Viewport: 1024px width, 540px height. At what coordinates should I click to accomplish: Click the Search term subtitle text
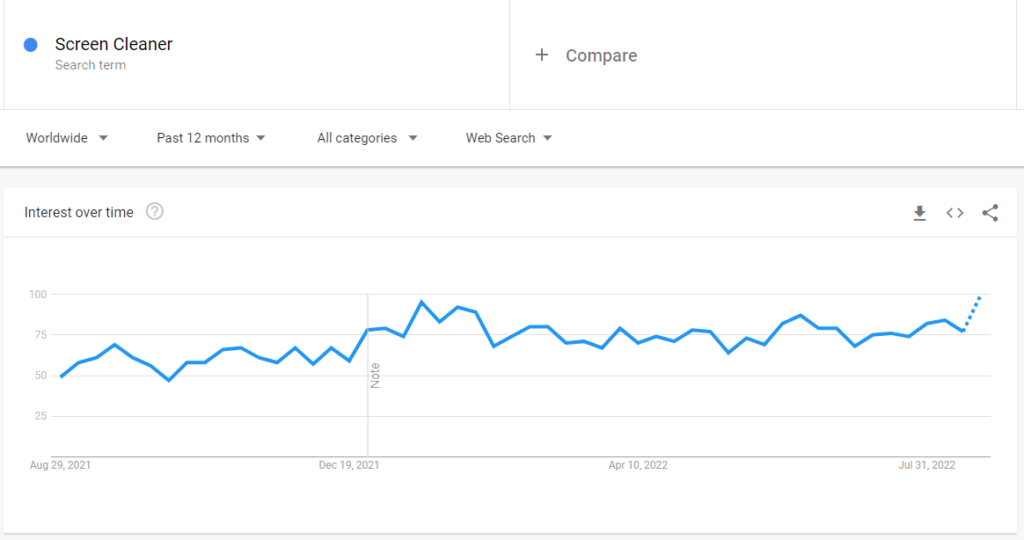(x=90, y=65)
